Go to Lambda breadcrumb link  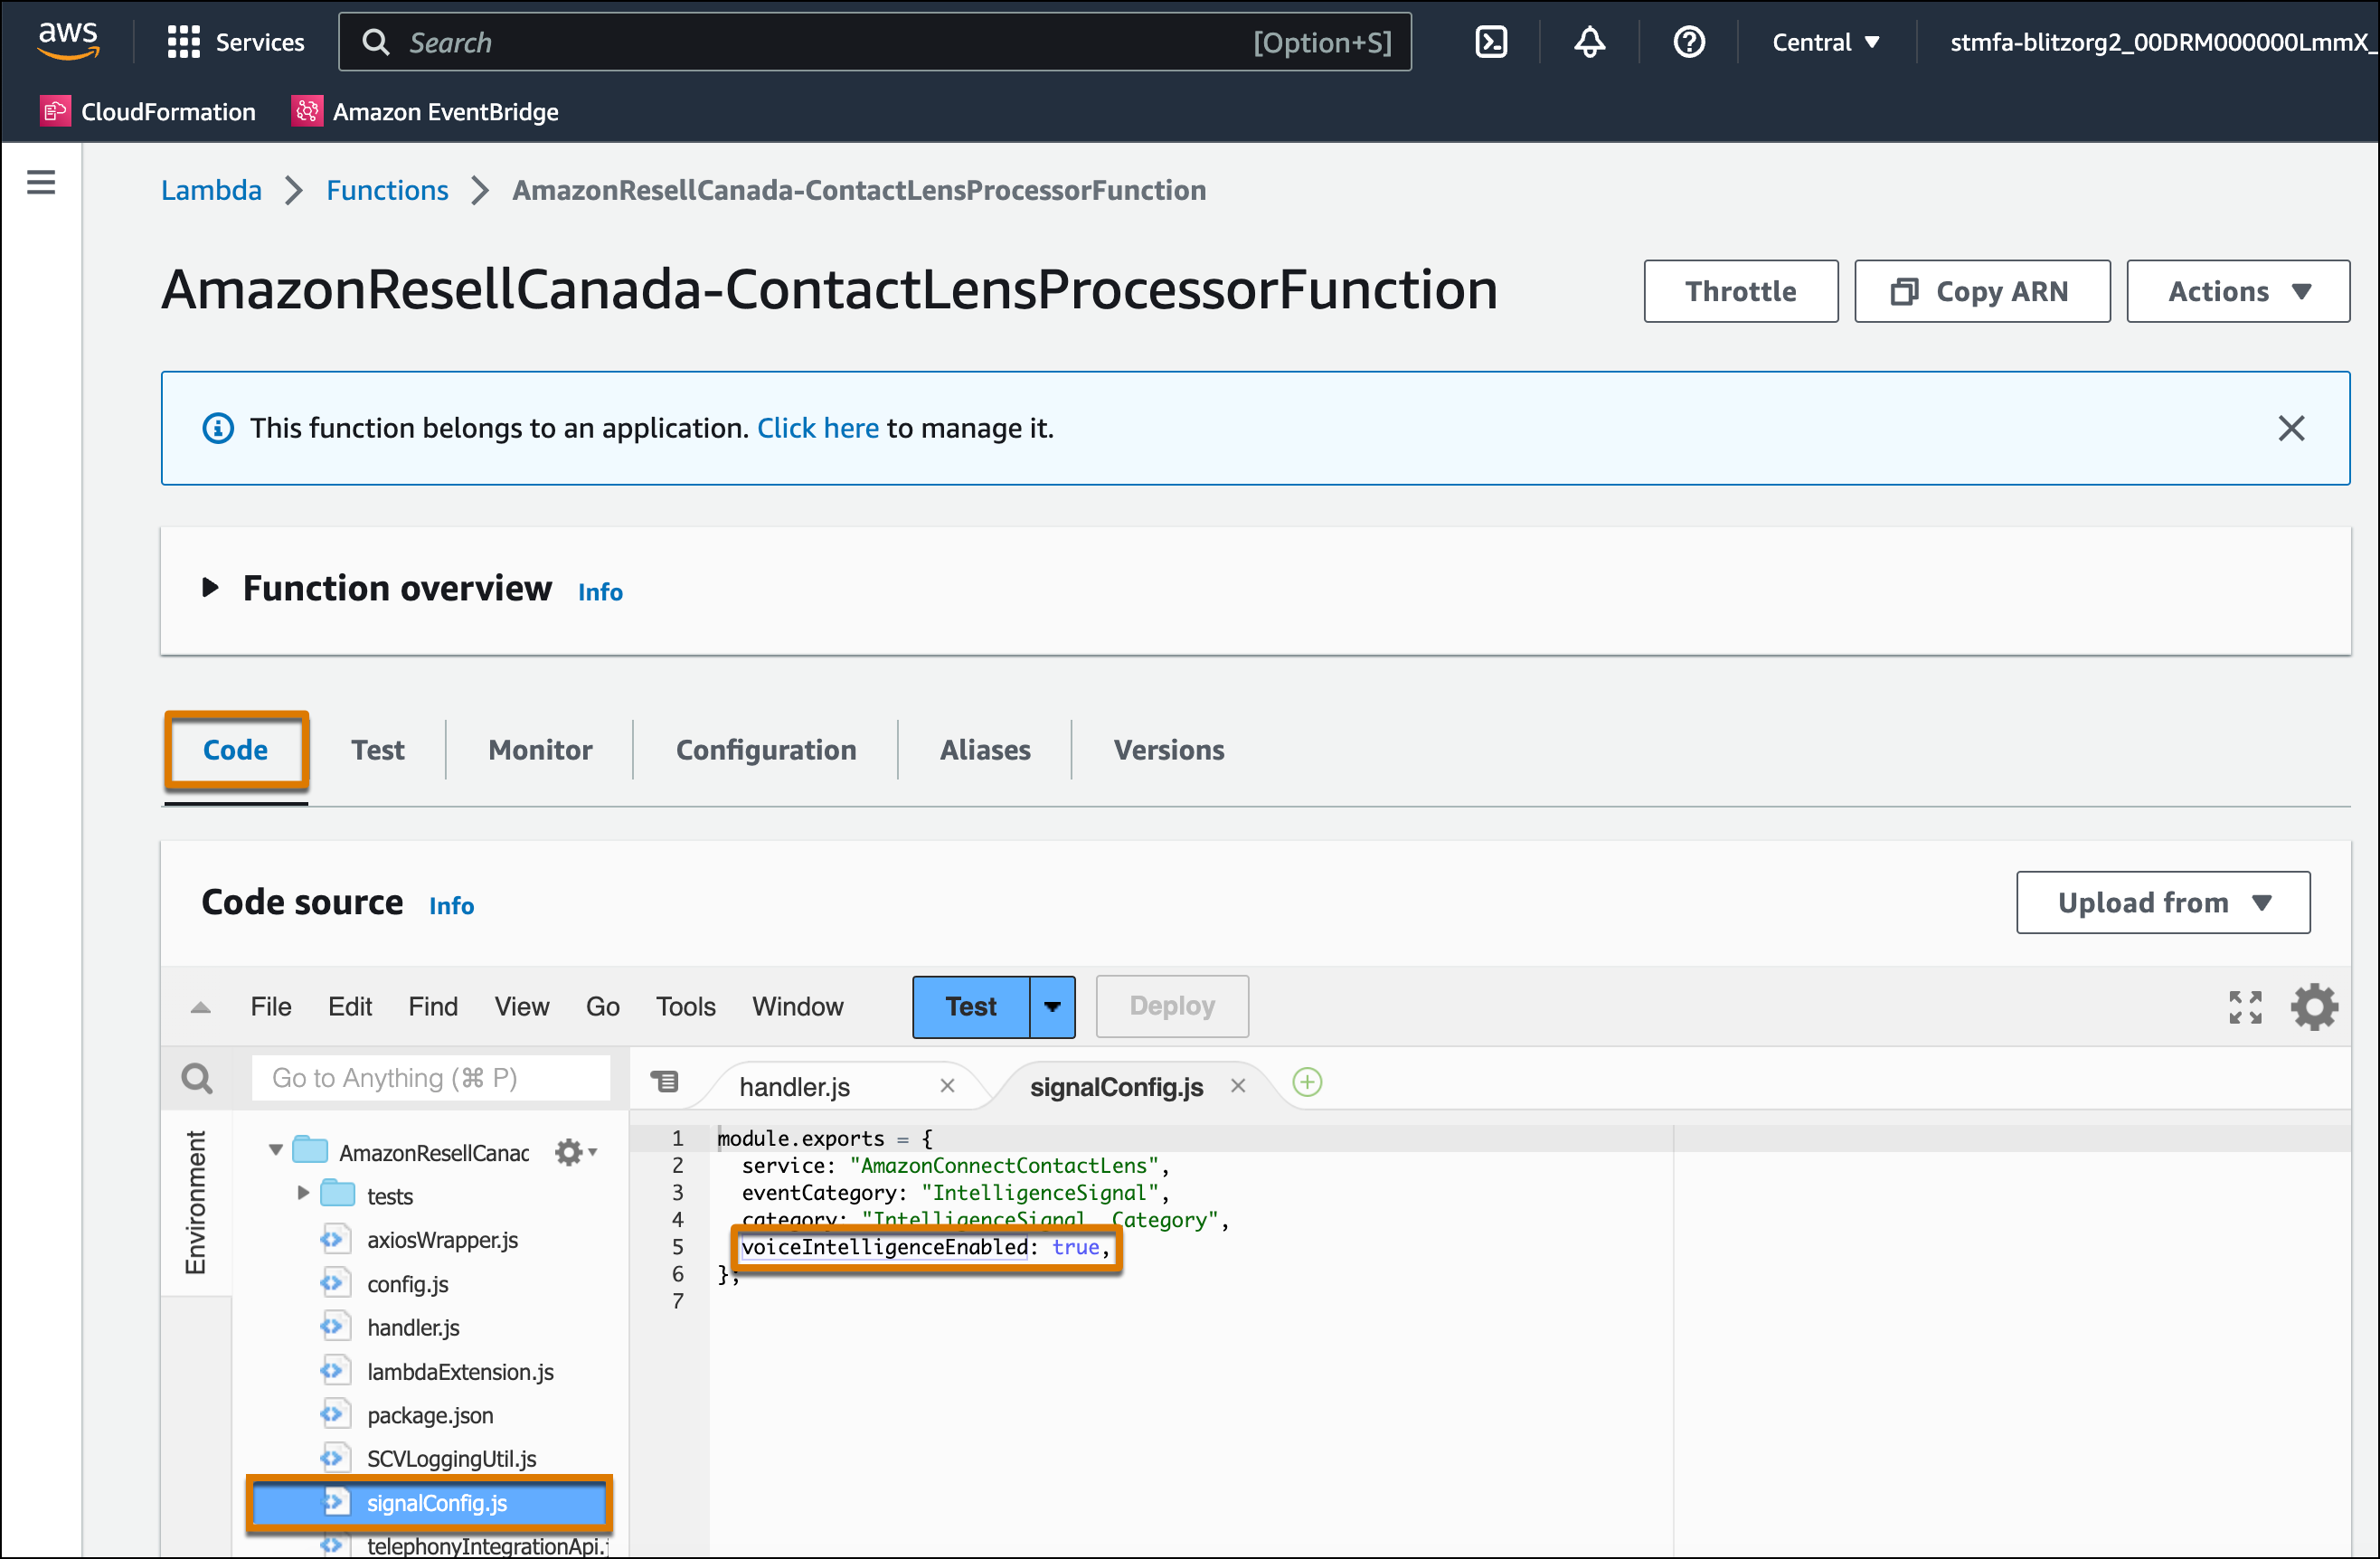click(x=211, y=190)
